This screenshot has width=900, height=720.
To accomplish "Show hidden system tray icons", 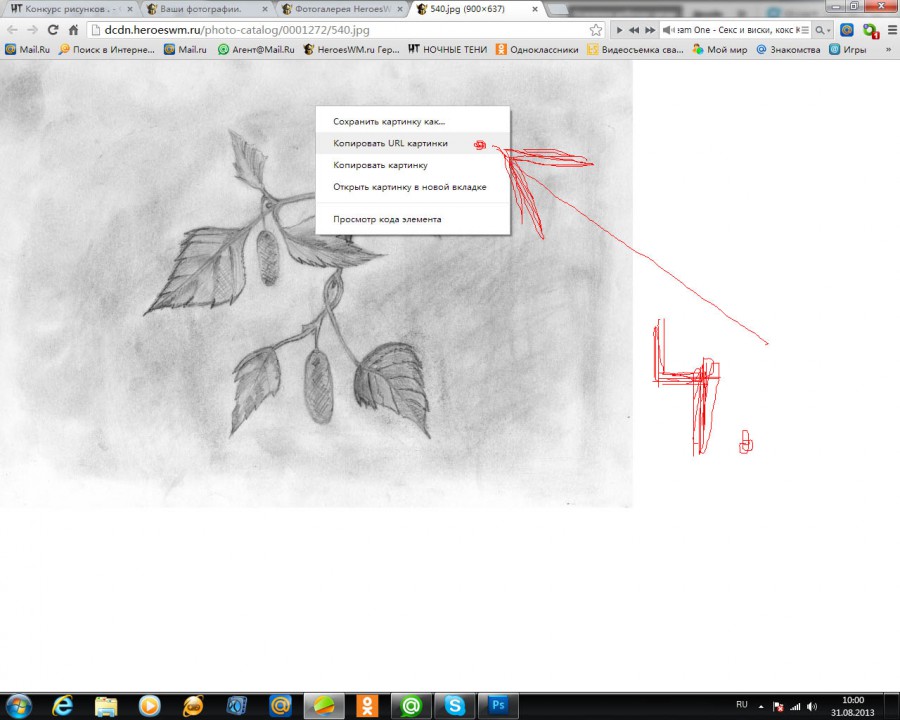I will (x=761, y=706).
